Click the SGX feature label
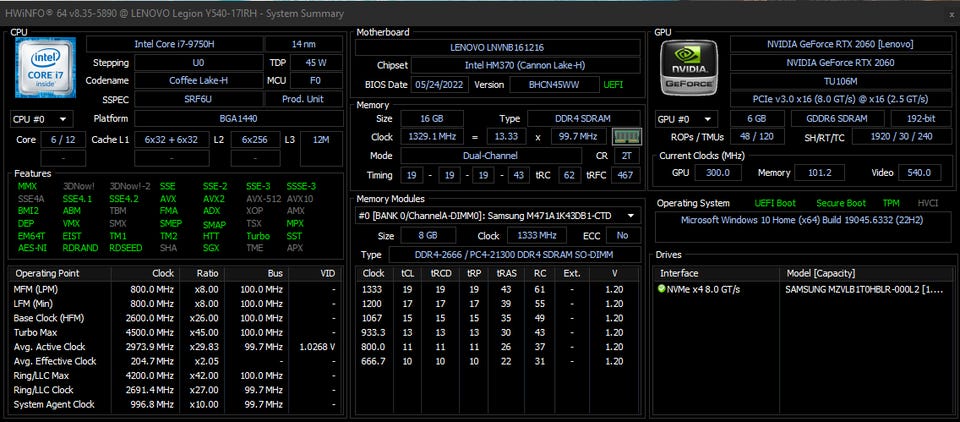Viewport: 960px width, 422px height. [x=211, y=248]
